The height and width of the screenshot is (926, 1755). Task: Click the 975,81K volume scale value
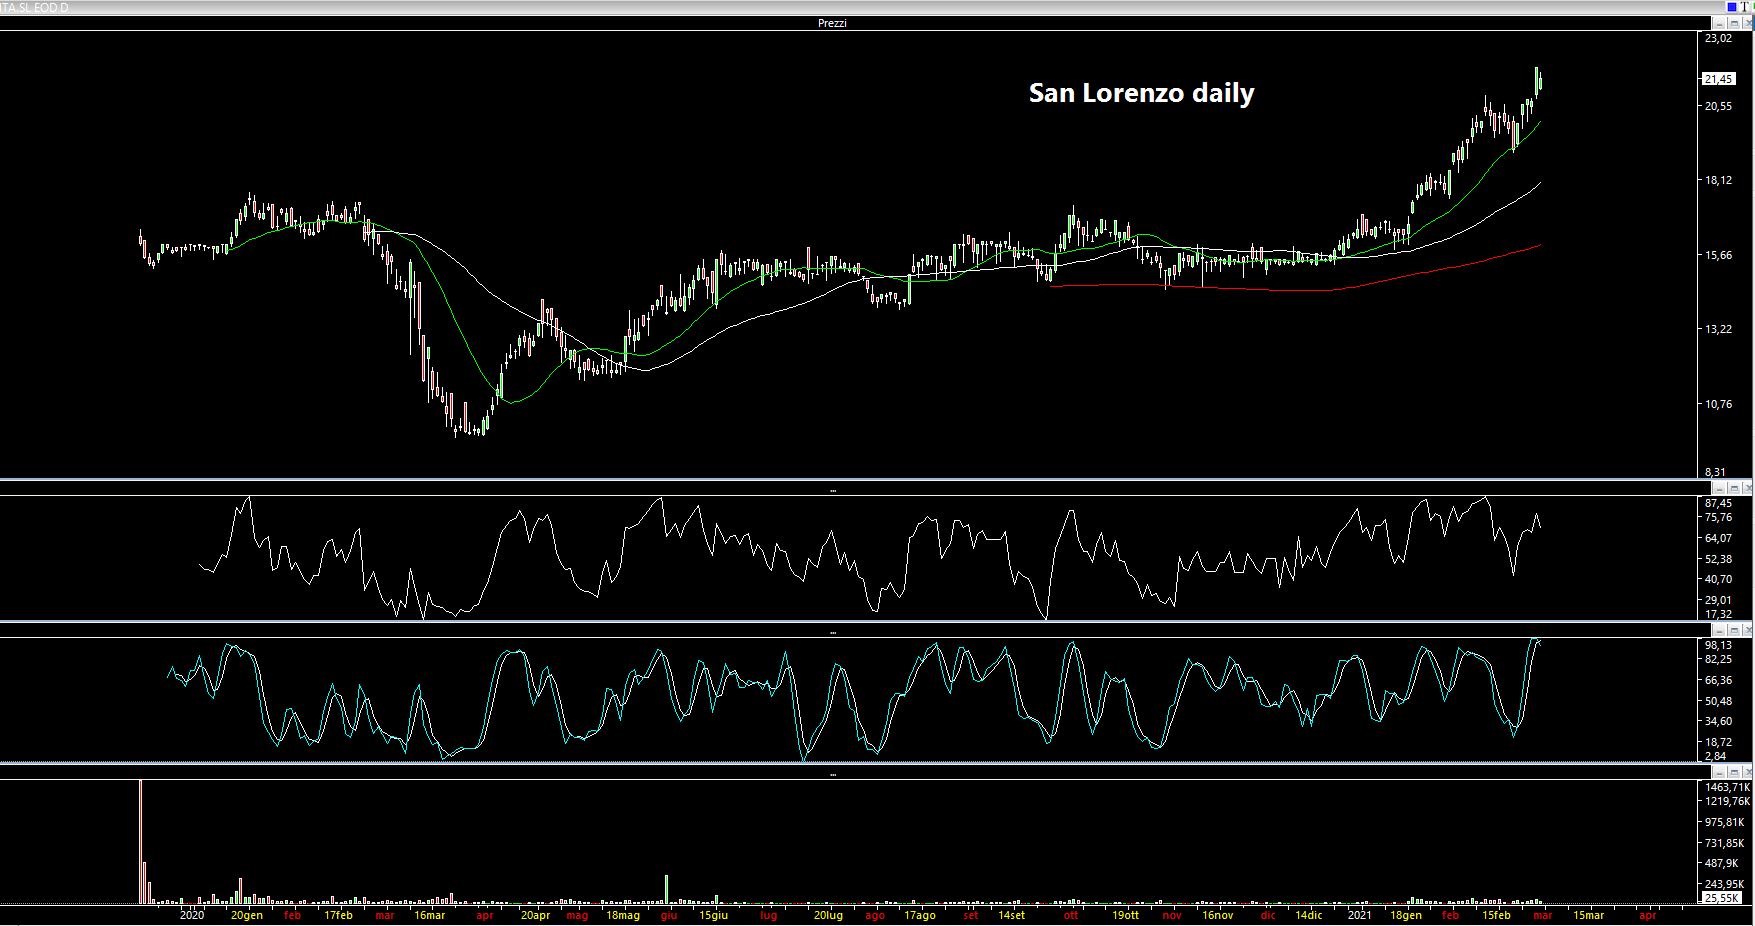coord(1725,822)
